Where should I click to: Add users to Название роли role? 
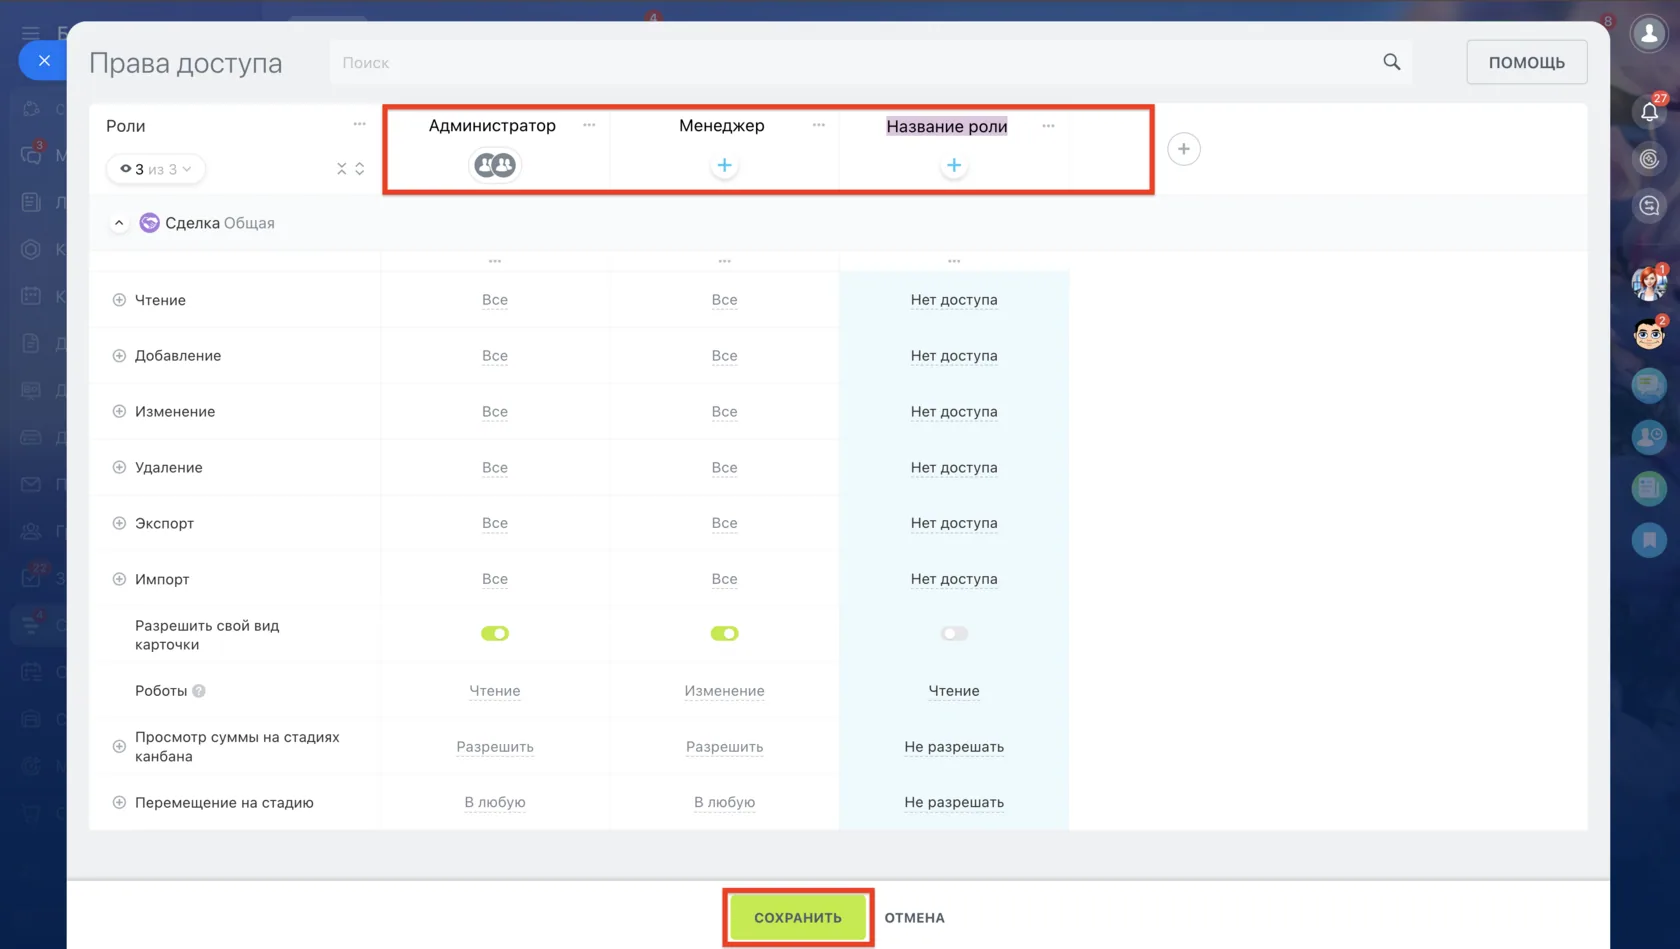pyautogui.click(x=954, y=165)
